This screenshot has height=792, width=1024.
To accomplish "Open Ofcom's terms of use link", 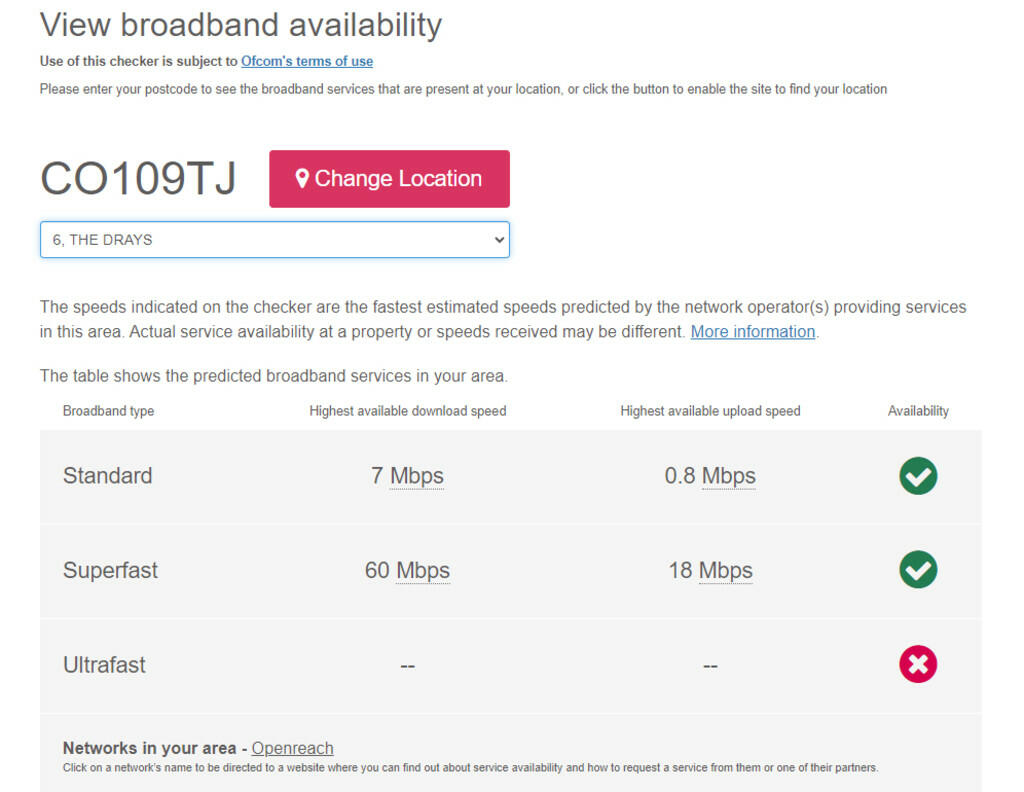I will [x=307, y=61].
